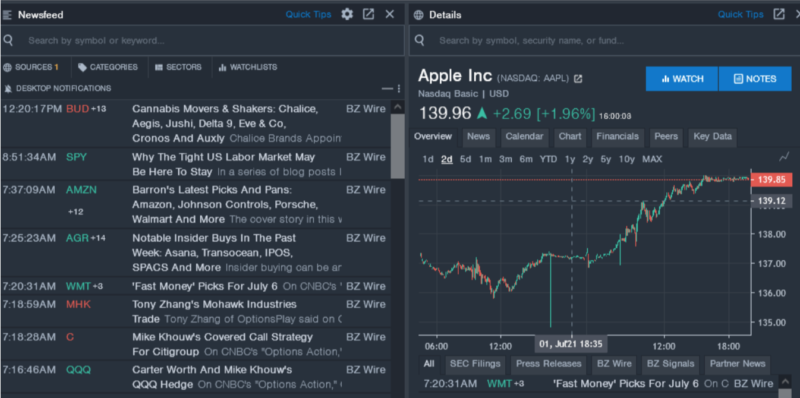Select the 1d chart range

[428, 159]
